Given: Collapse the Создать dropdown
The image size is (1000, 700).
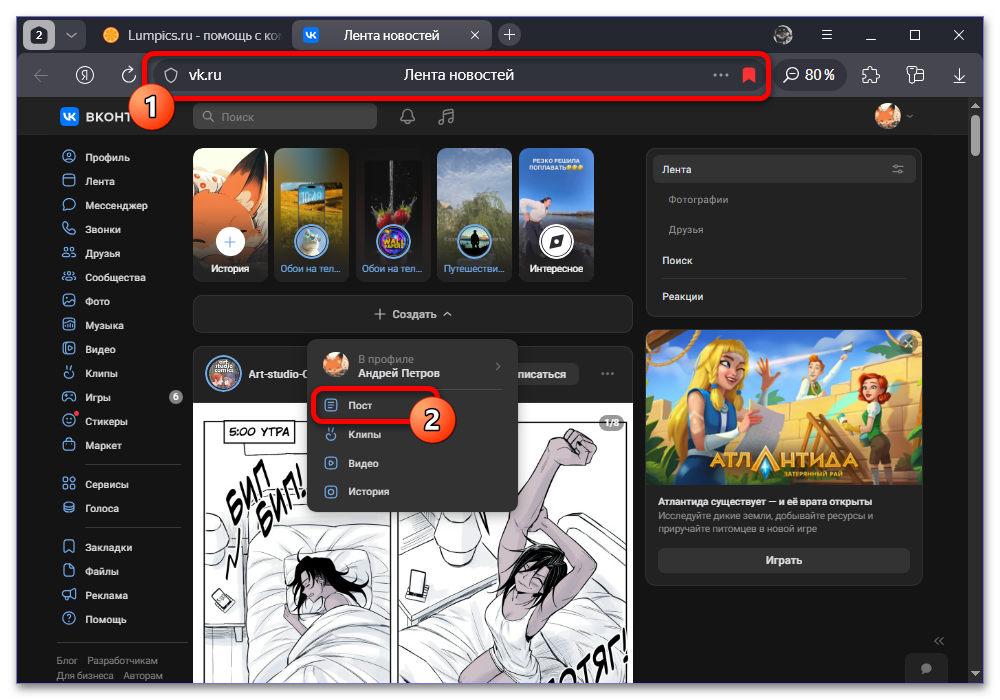Looking at the screenshot, I should coord(413,314).
